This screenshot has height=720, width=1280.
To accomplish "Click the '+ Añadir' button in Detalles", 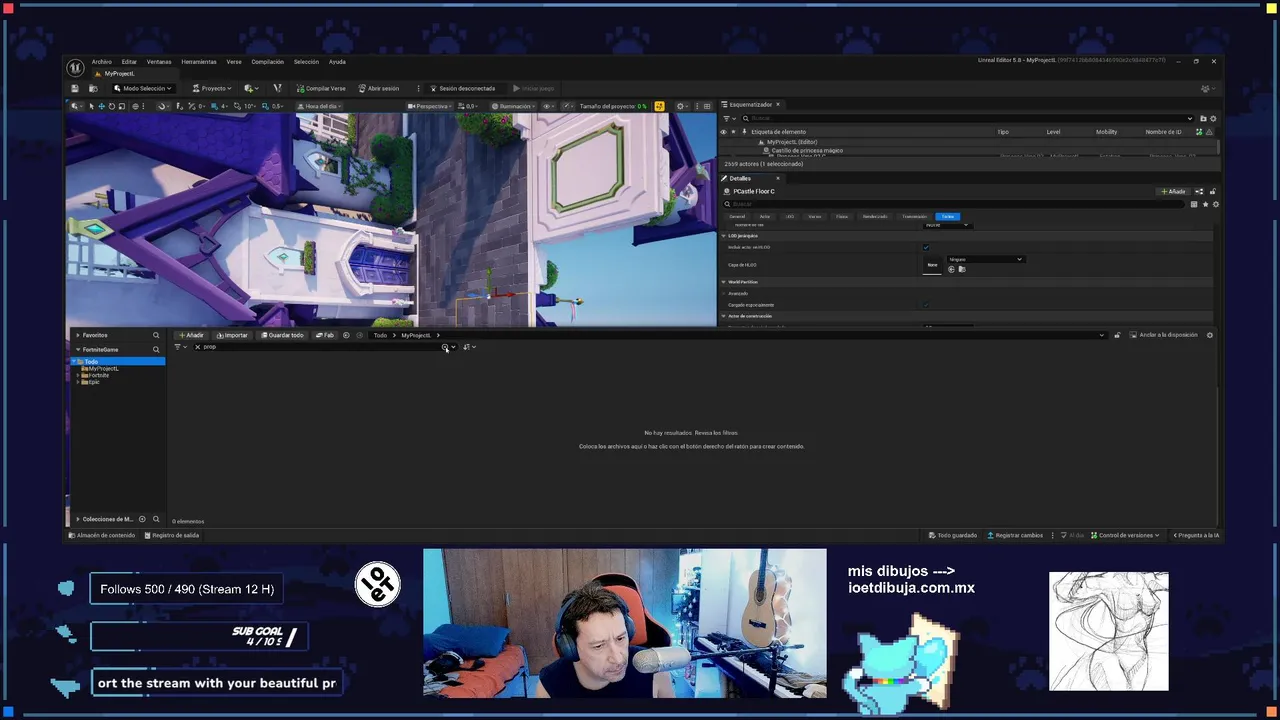I will (1173, 191).
